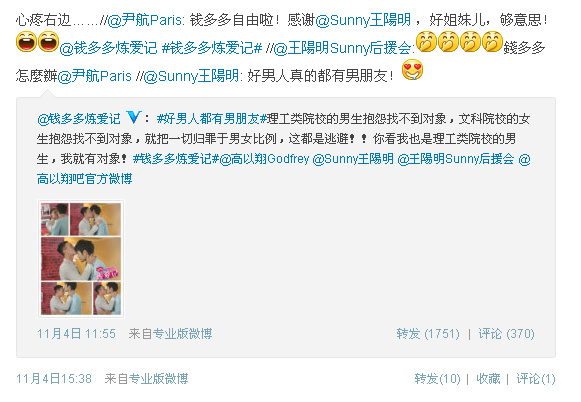Click 收藏 to favorite this post
The image size is (581, 402).
tap(488, 379)
